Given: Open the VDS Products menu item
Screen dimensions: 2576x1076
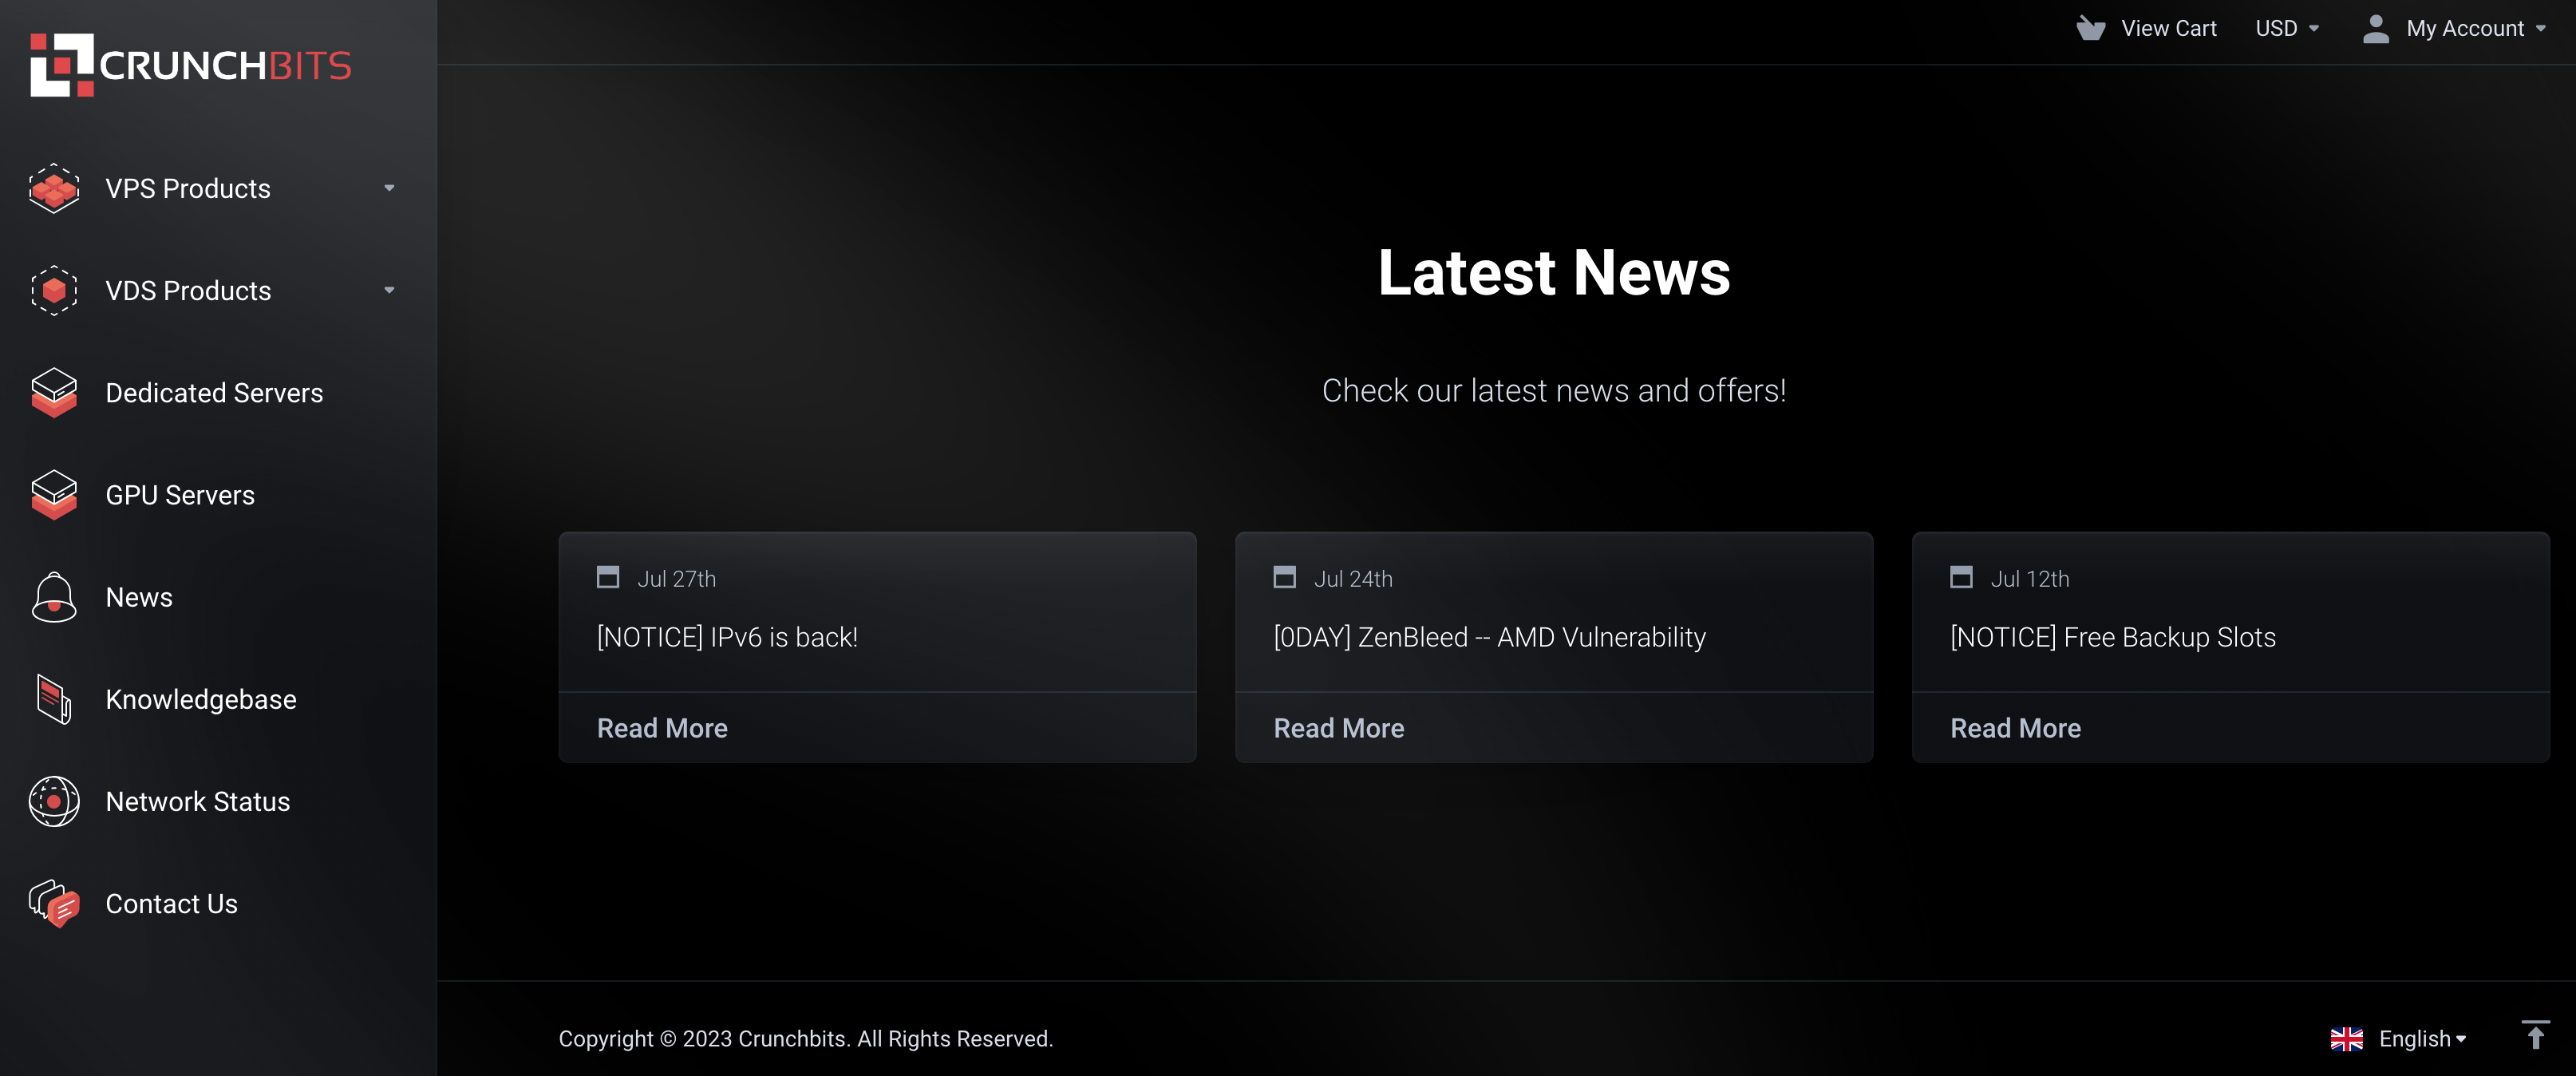Looking at the screenshot, I should [x=188, y=291].
